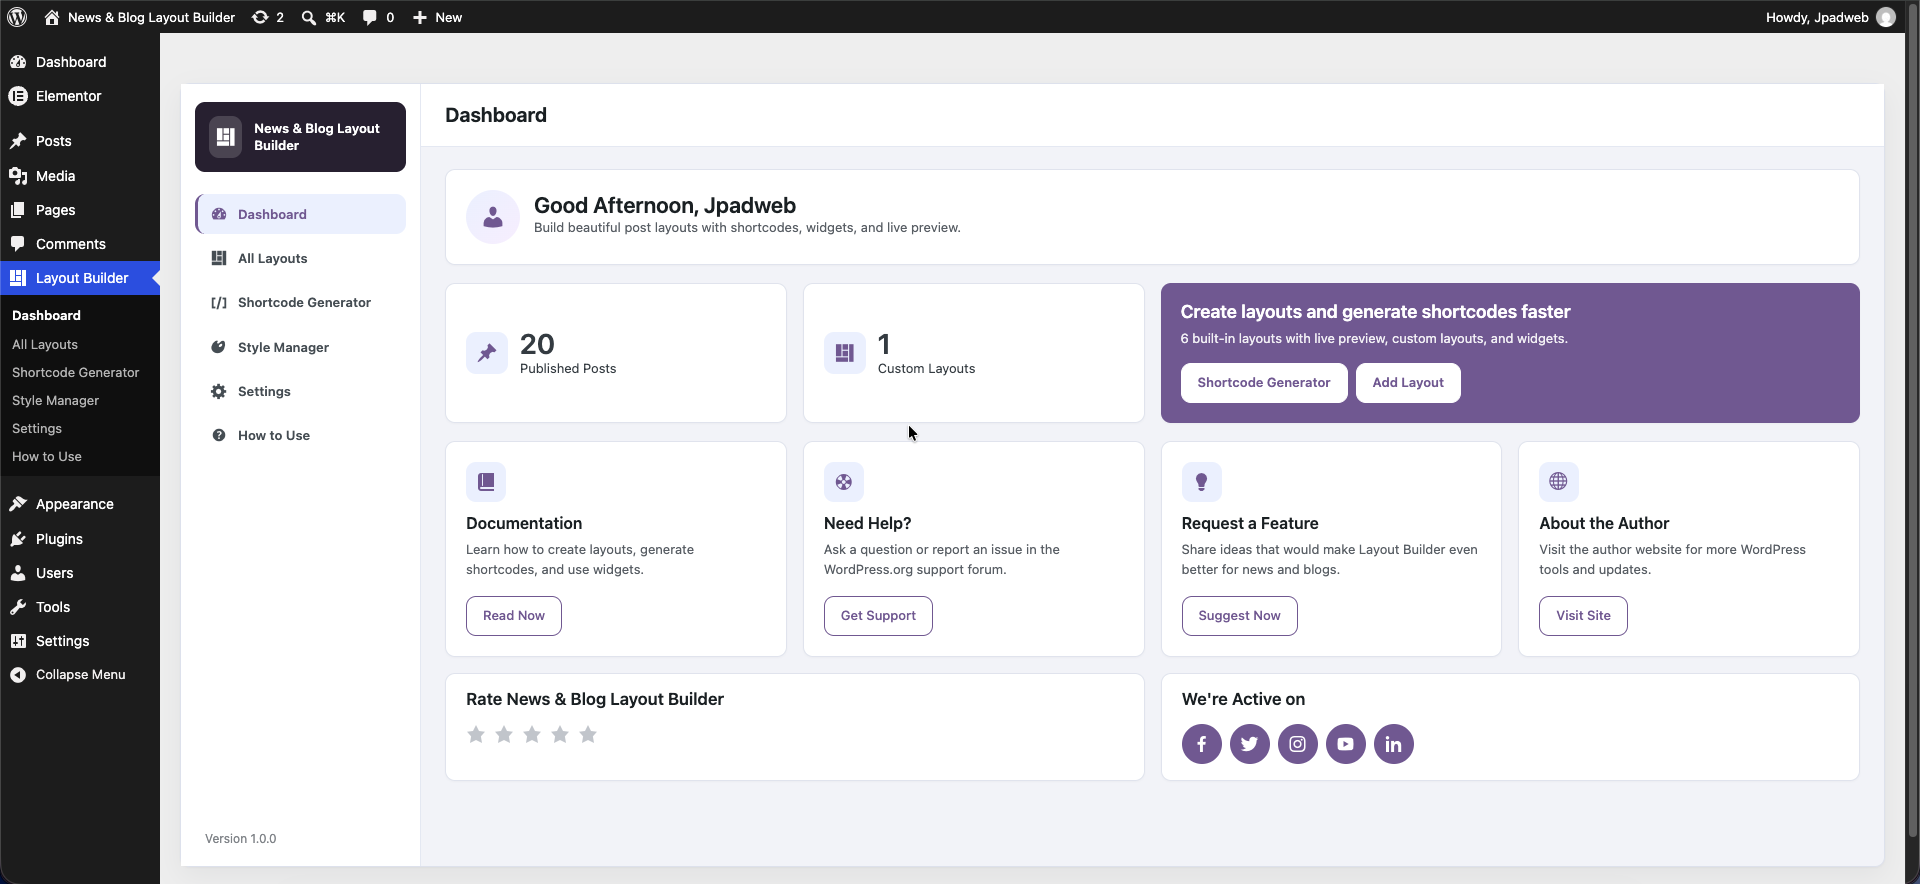This screenshot has height=884, width=1920.
Task: Open Users in admin menu
Action: click(x=80, y=573)
